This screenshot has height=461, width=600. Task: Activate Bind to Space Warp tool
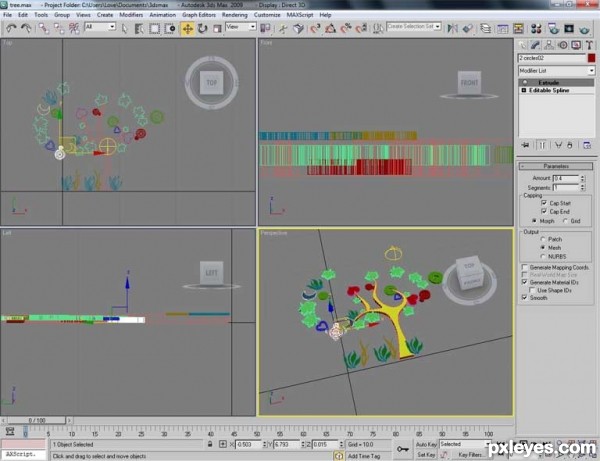74,28
